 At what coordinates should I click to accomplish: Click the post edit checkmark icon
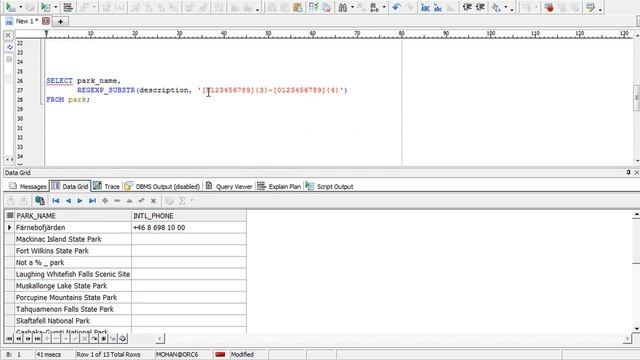tap(141, 200)
